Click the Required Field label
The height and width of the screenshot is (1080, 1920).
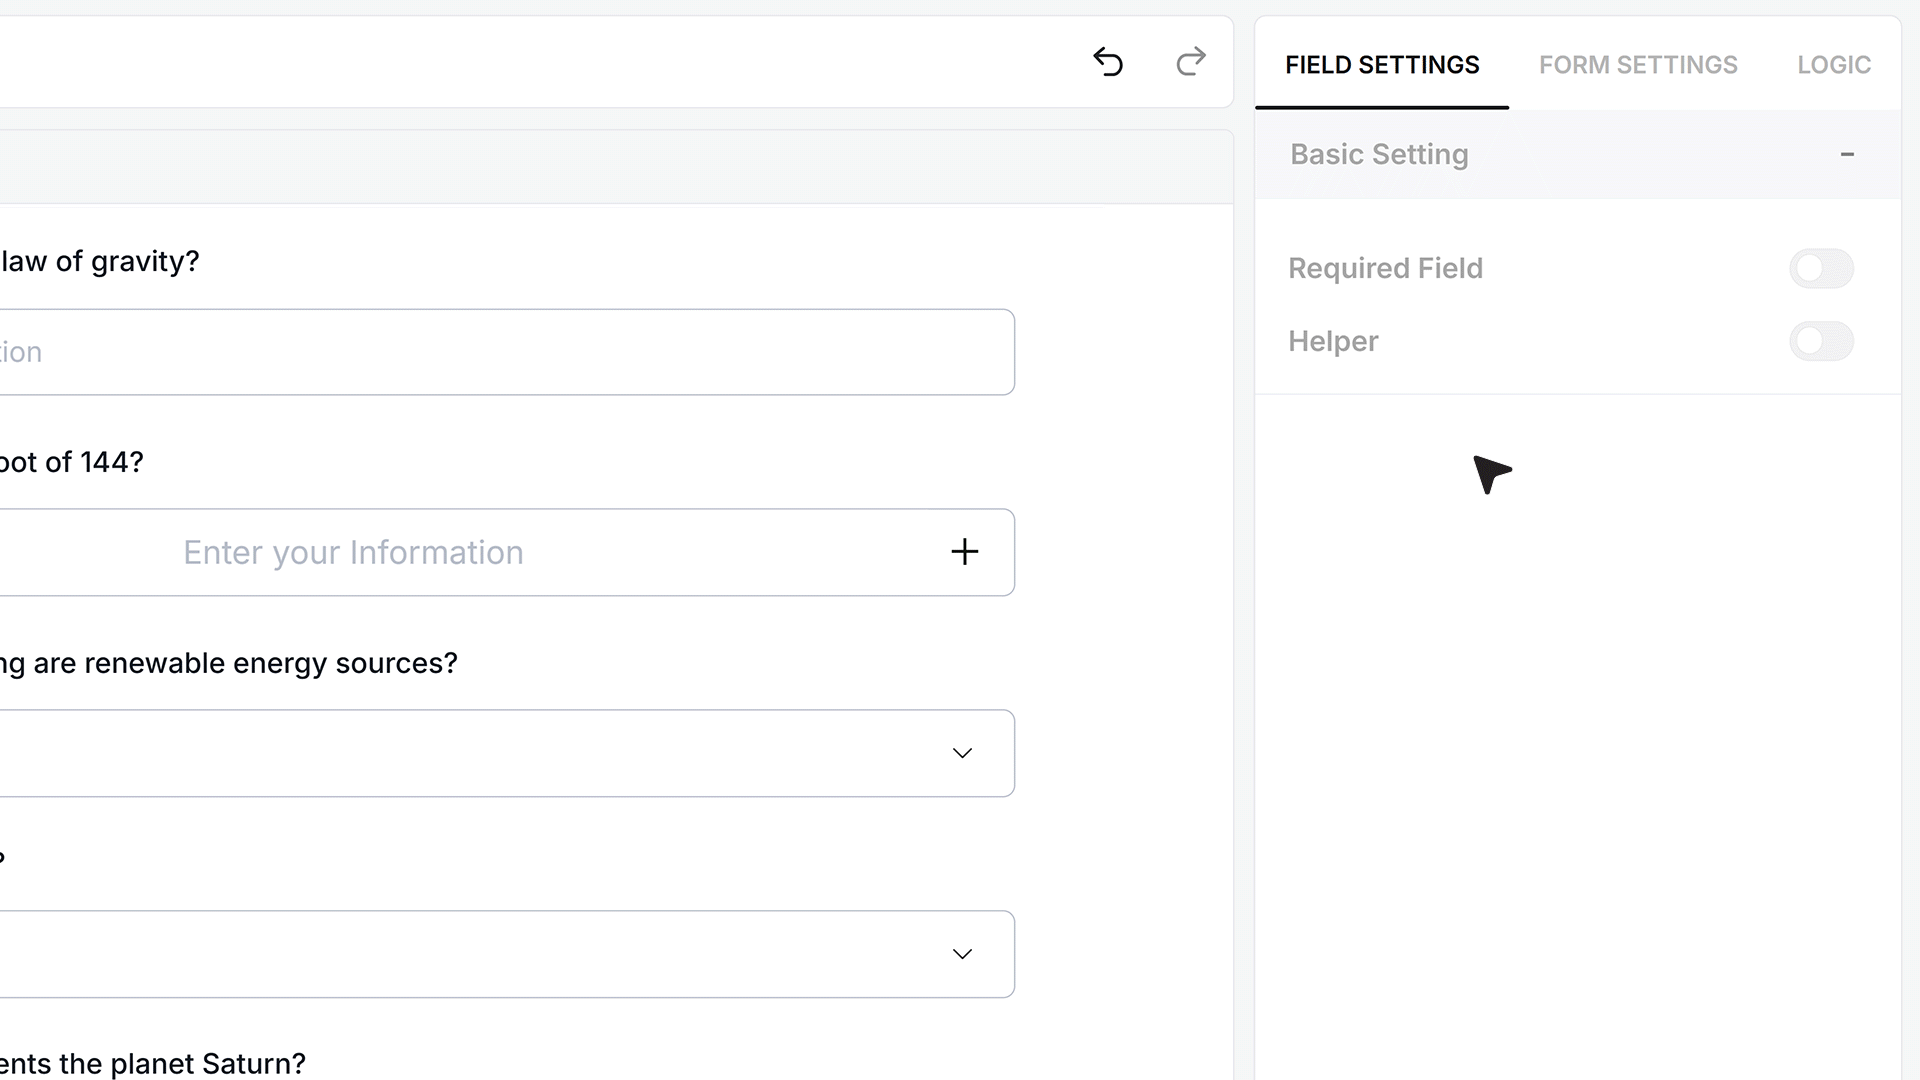1385,268
